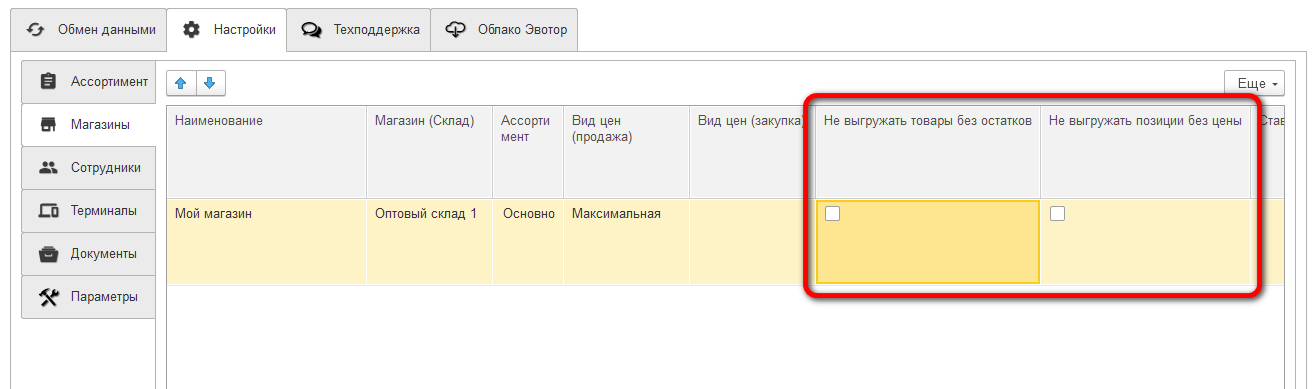This screenshot has width=1312, height=389.
Task: Select the Мой магазин cell
Action: (266, 241)
